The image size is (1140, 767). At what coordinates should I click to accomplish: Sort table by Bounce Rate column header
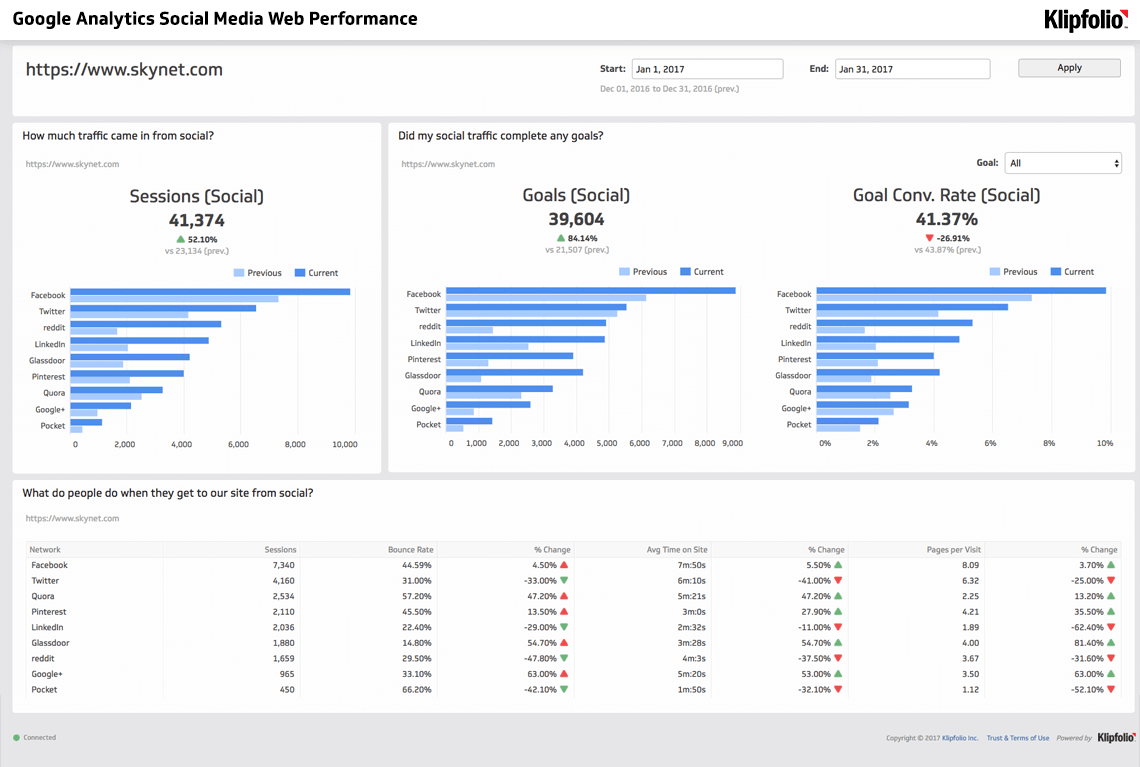[x=411, y=550]
